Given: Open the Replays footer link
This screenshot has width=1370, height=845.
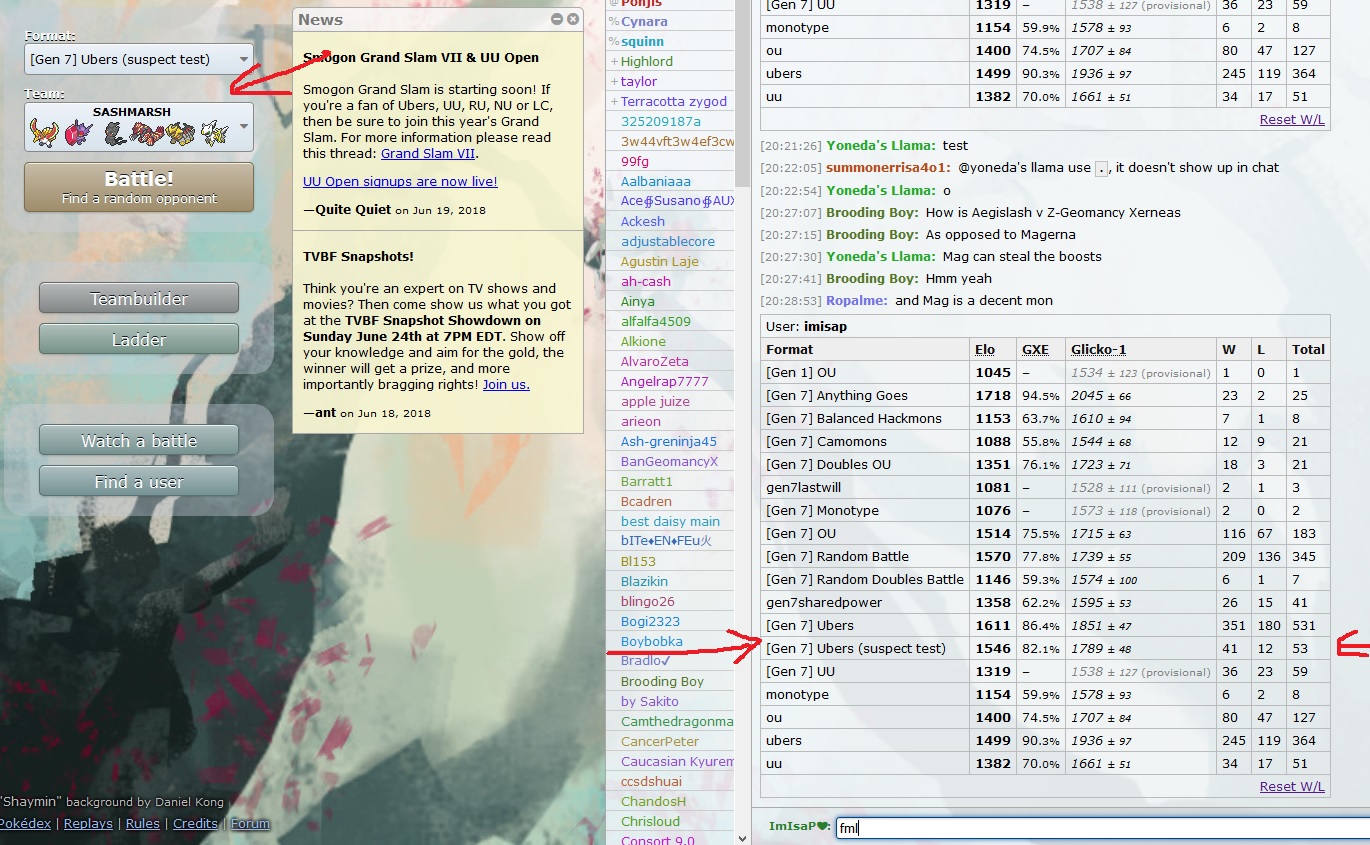Looking at the screenshot, I should click(88, 824).
